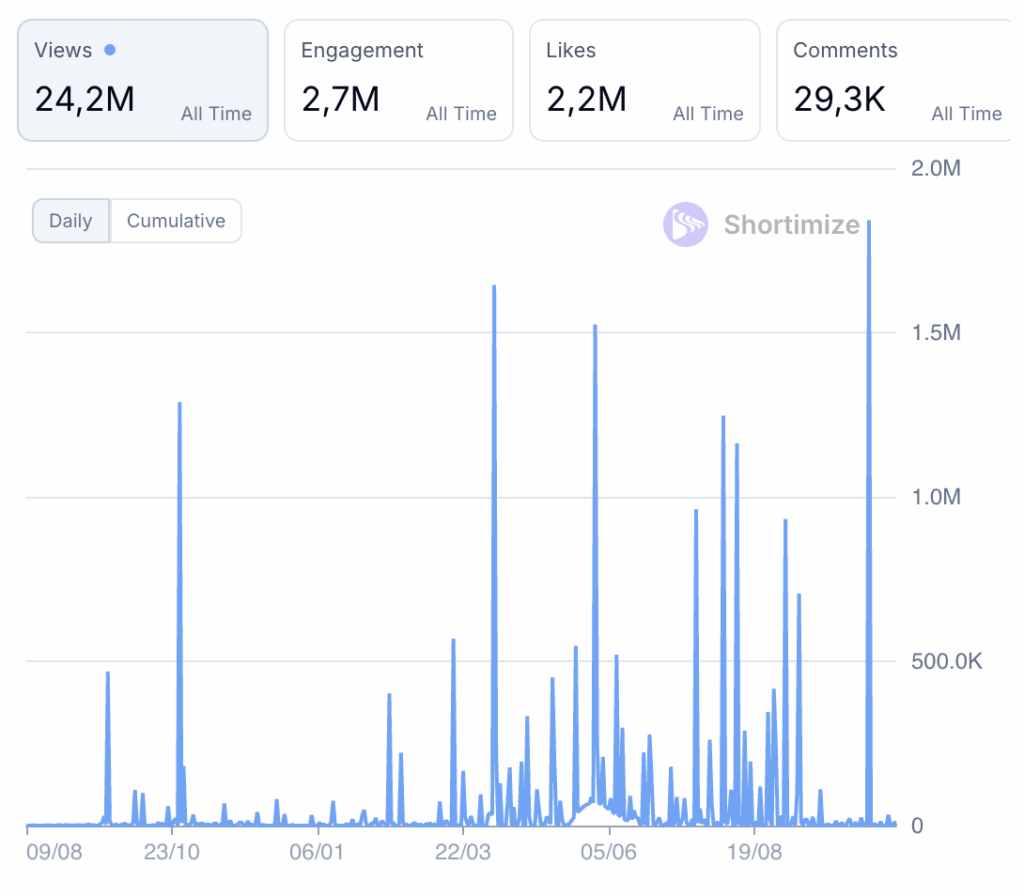Image resolution: width=1024 pixels, height=896 pixels.
Task: Click All Time label in Views card
Action: (x=216, y=114)
